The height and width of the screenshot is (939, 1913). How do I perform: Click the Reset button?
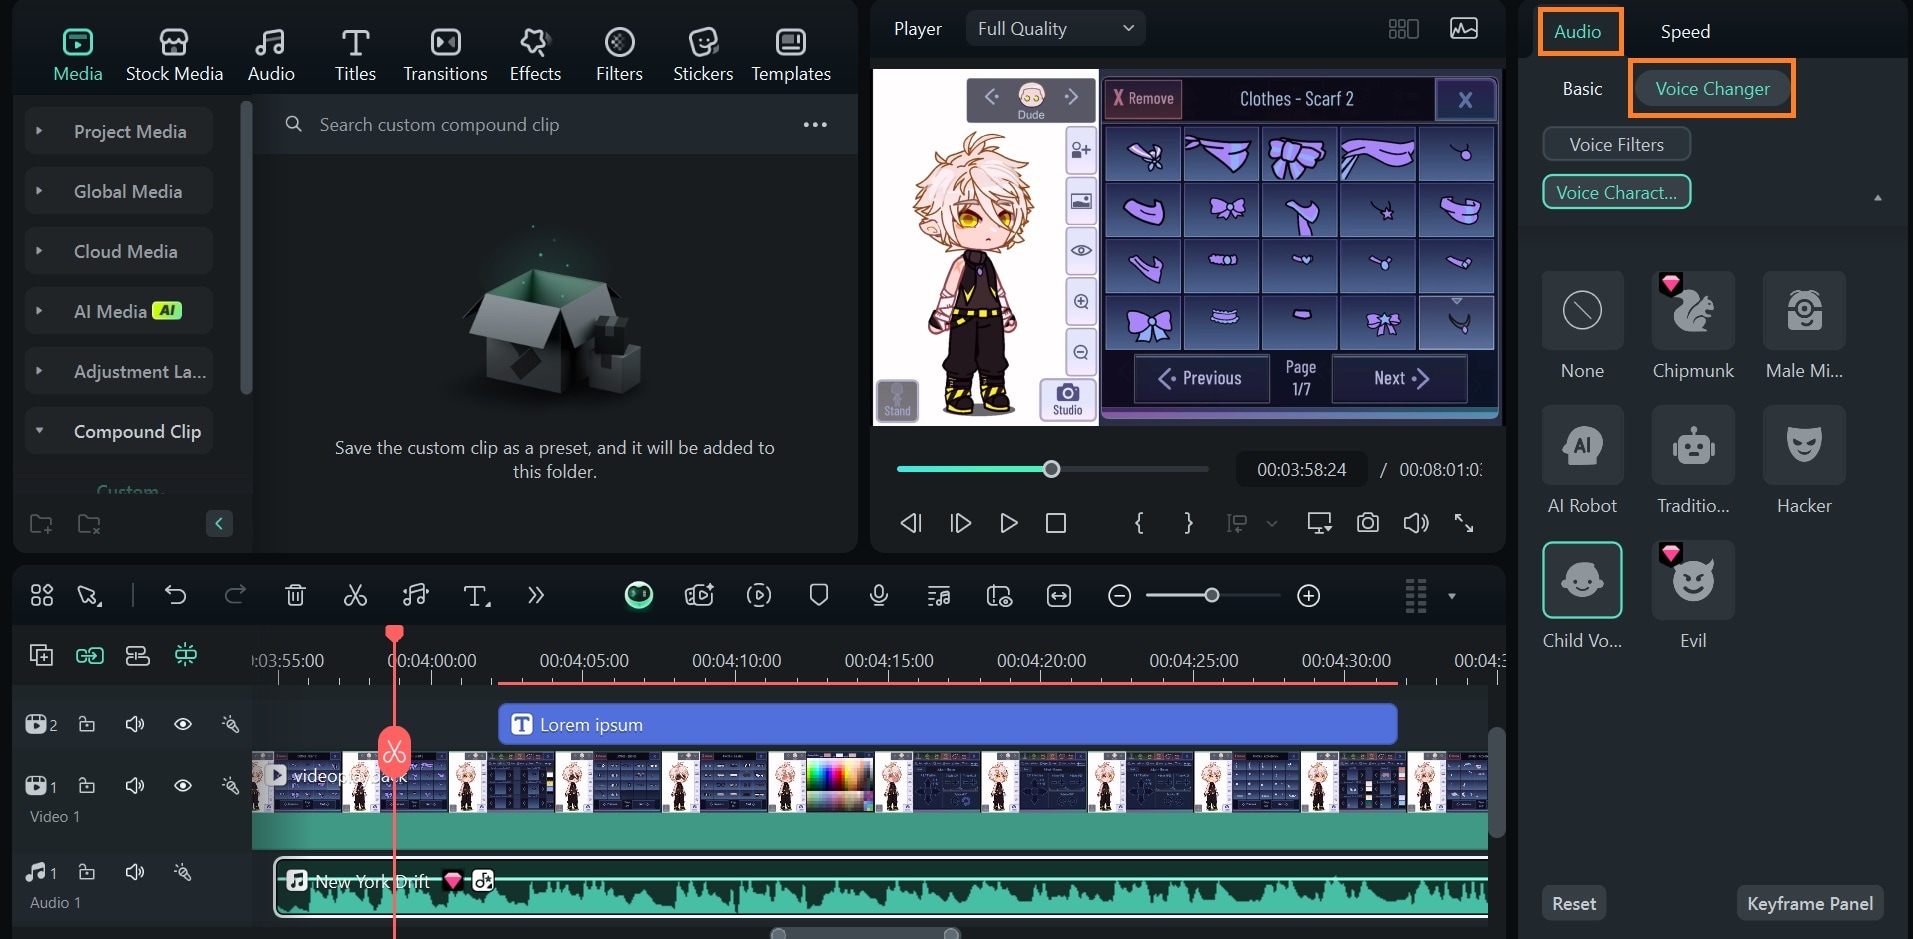coord(1574,903)
